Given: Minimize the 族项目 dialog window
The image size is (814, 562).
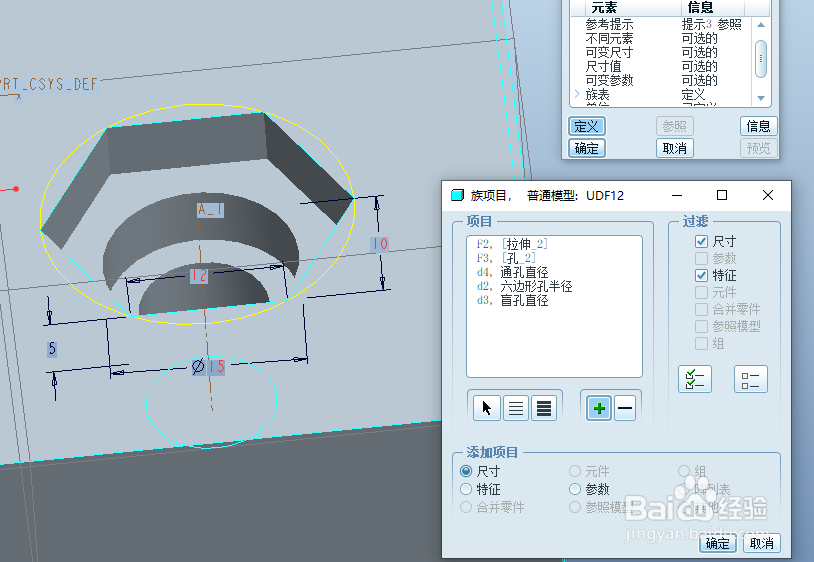Looking at the screenshot, I should 677,195.
